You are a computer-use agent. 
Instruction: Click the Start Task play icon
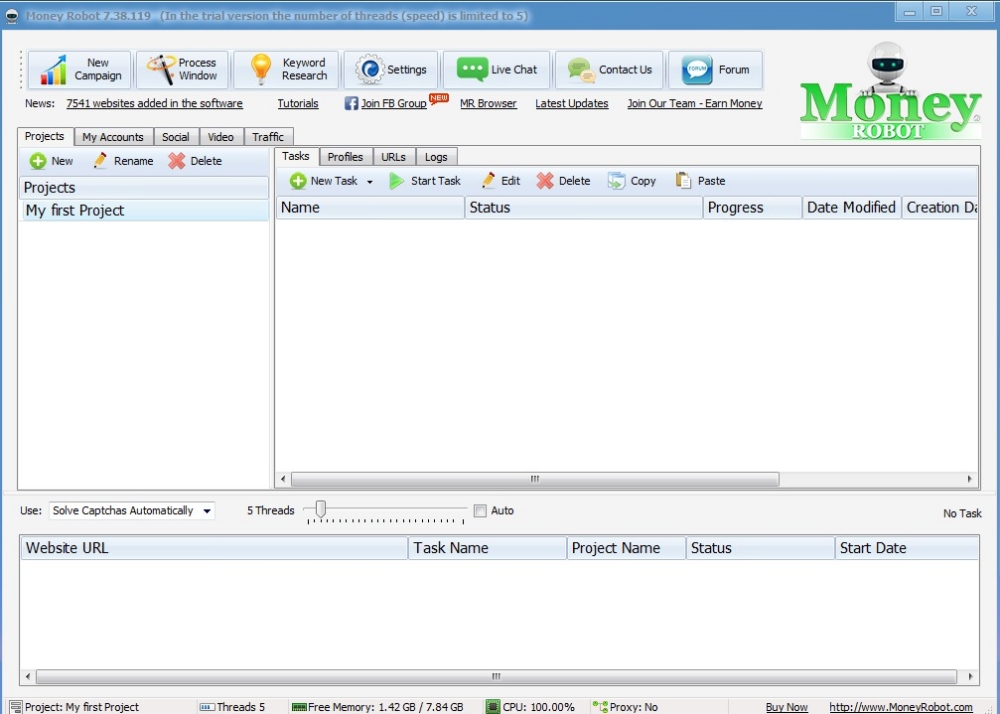coord(397,181)
